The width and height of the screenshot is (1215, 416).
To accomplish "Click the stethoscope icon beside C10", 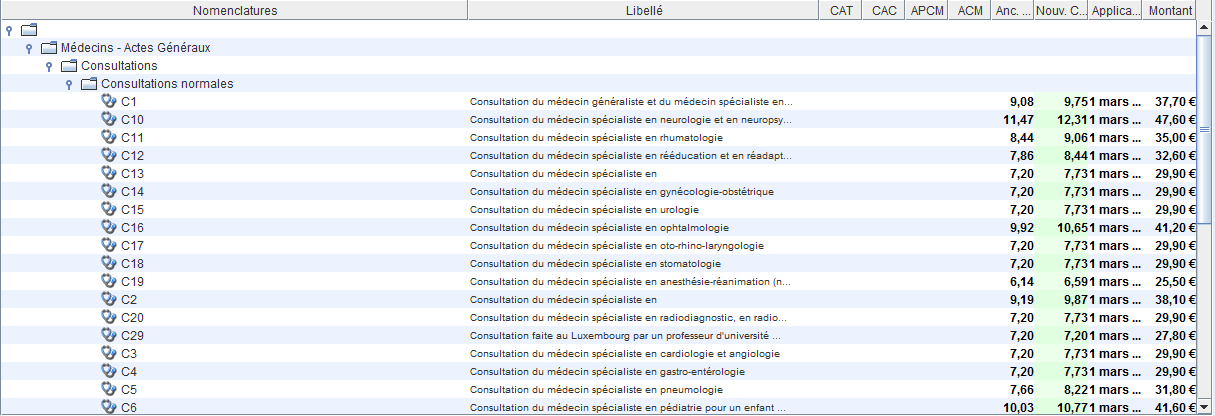I will (x=109, y=119).
